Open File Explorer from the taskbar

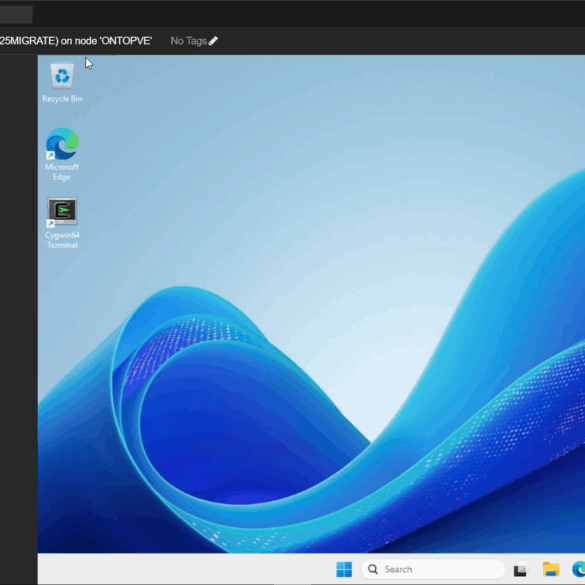point(551,569)
